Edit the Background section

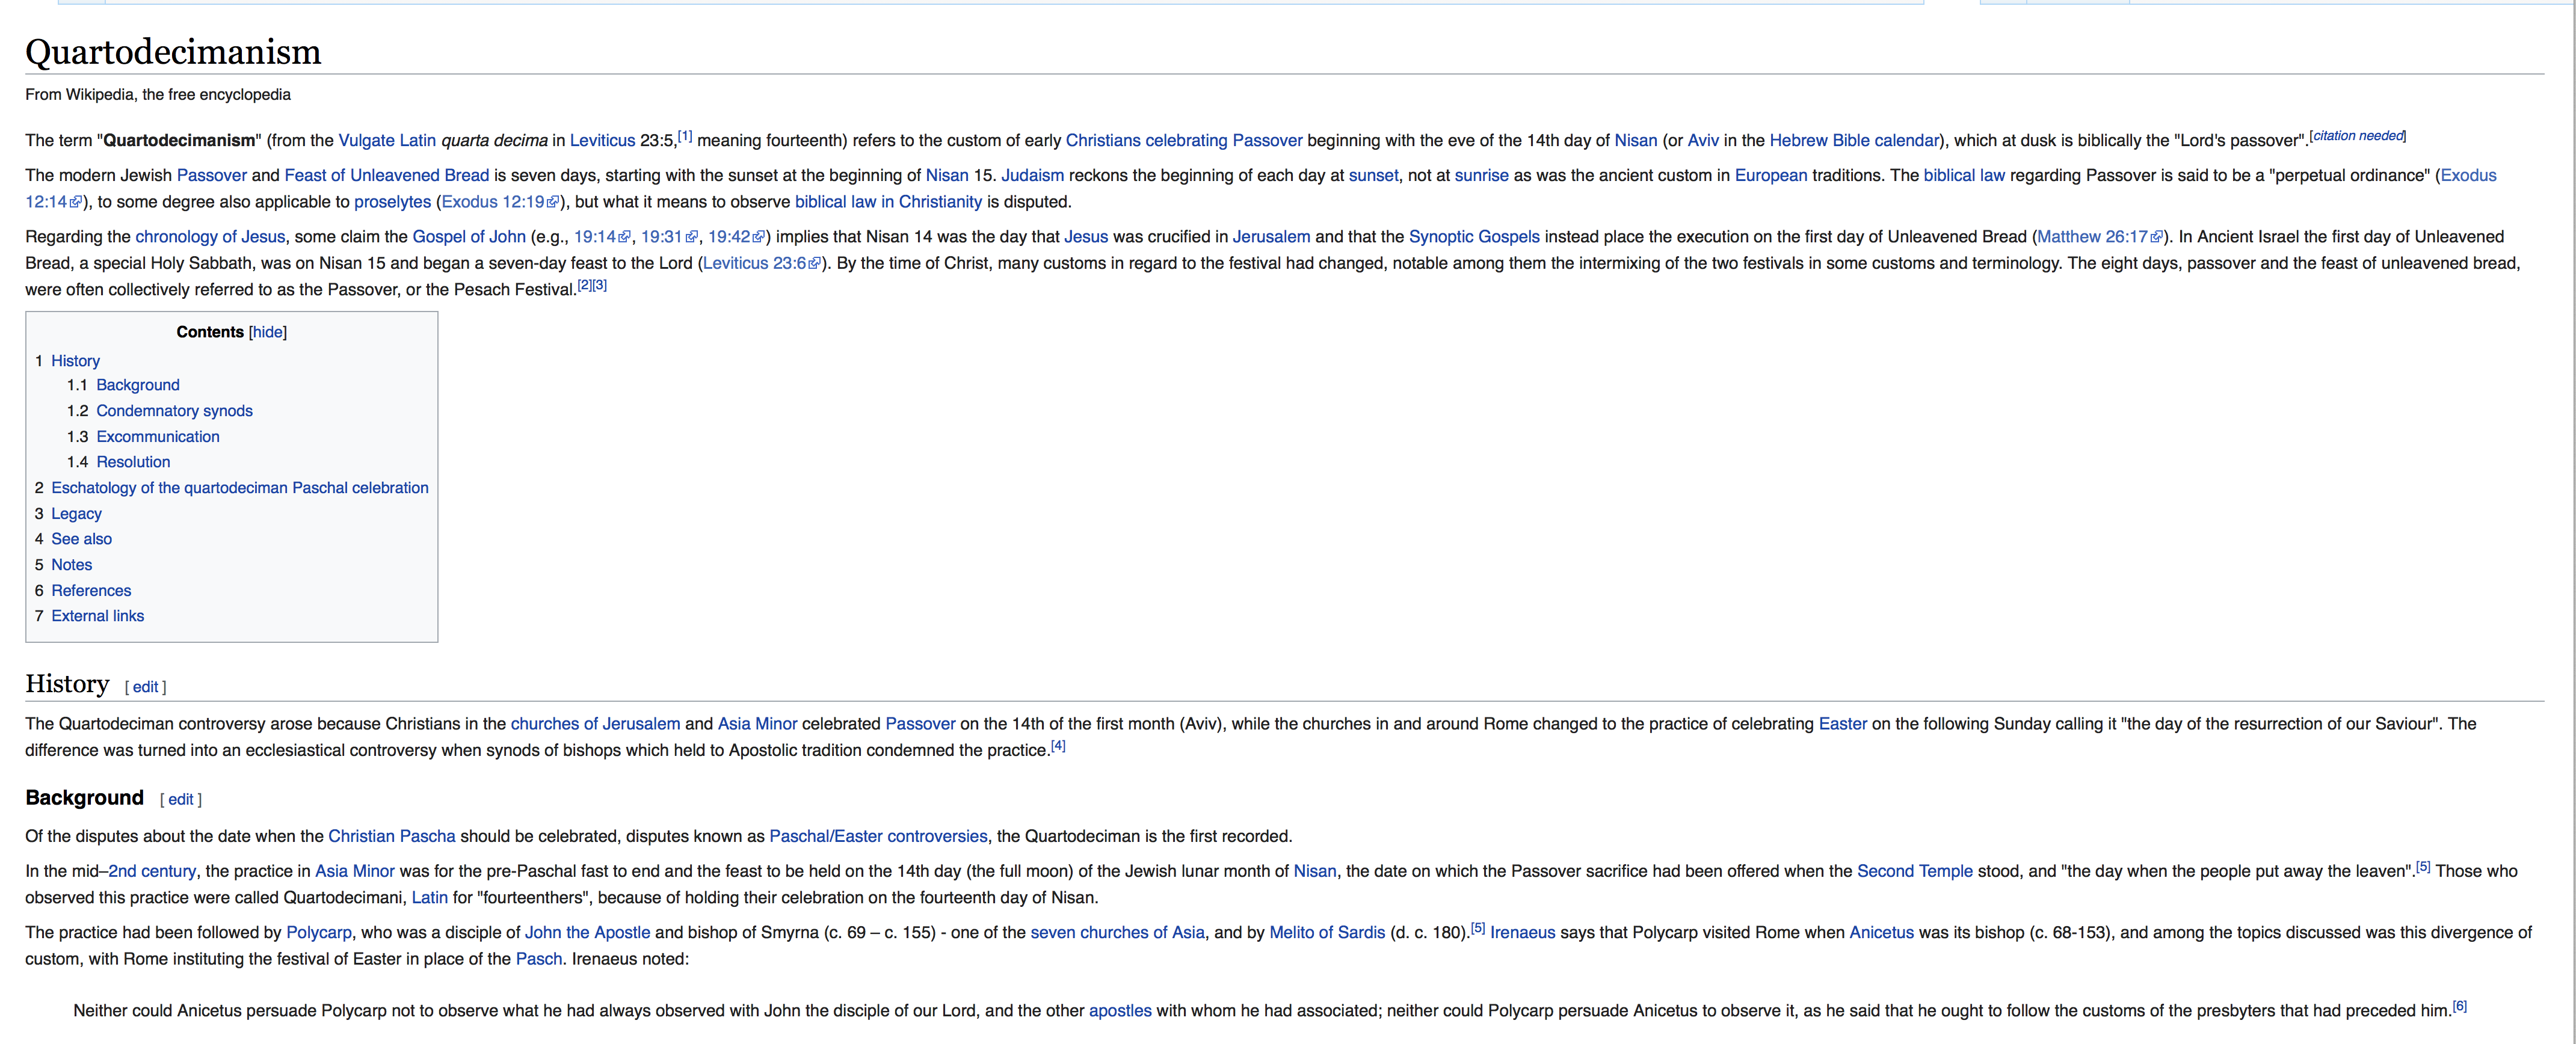point(180,799)
